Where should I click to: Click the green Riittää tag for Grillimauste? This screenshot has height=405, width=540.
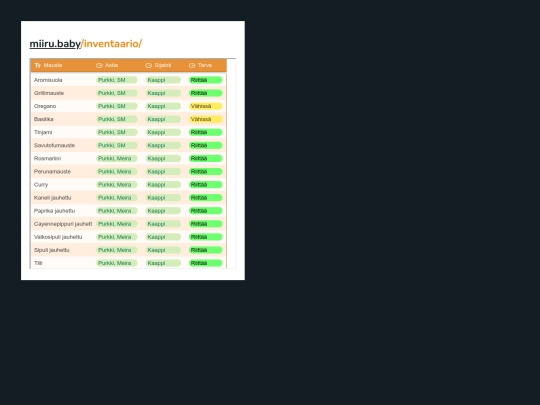(x=206, y=93)
